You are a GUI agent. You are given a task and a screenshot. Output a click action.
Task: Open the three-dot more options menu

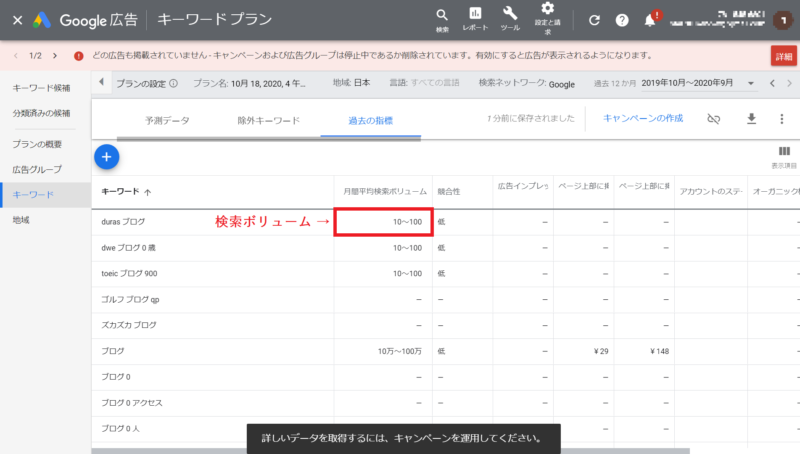coord(782,119)
